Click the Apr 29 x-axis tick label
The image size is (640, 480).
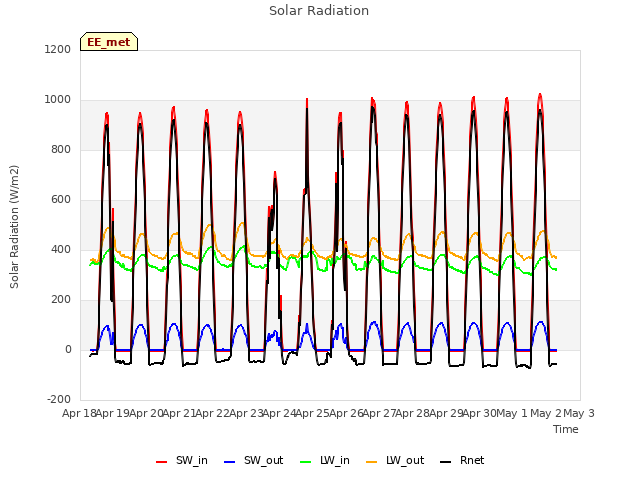(447, 413)
